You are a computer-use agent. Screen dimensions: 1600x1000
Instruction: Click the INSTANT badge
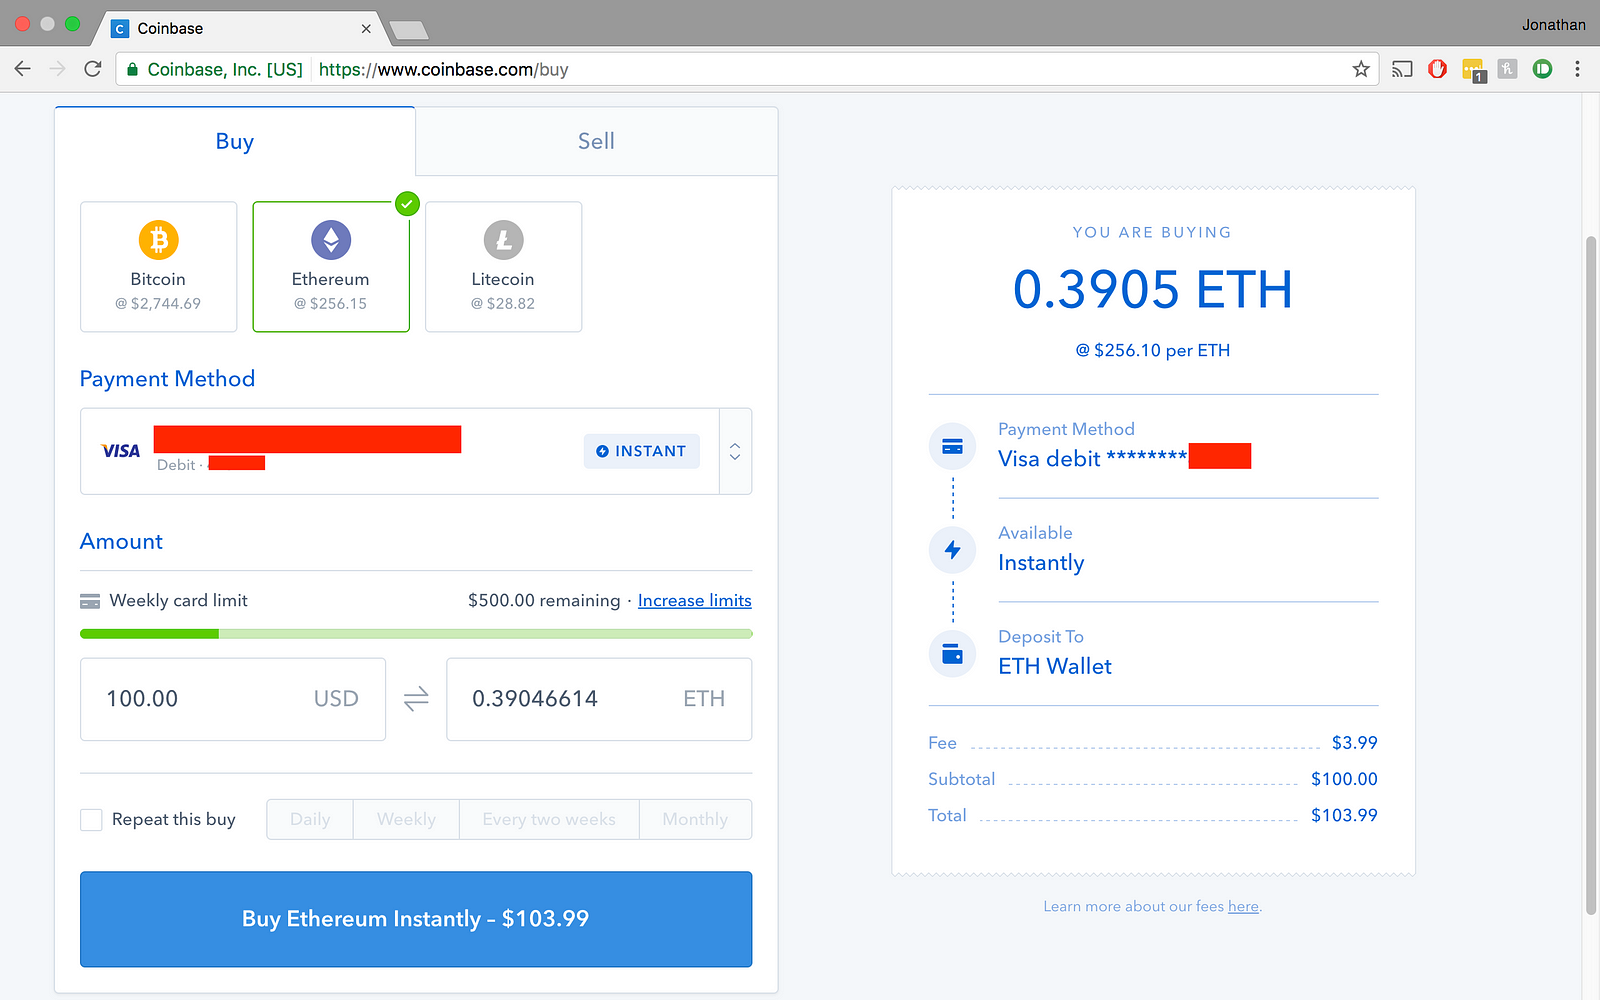pyautogui.click(x=641, y=451)
